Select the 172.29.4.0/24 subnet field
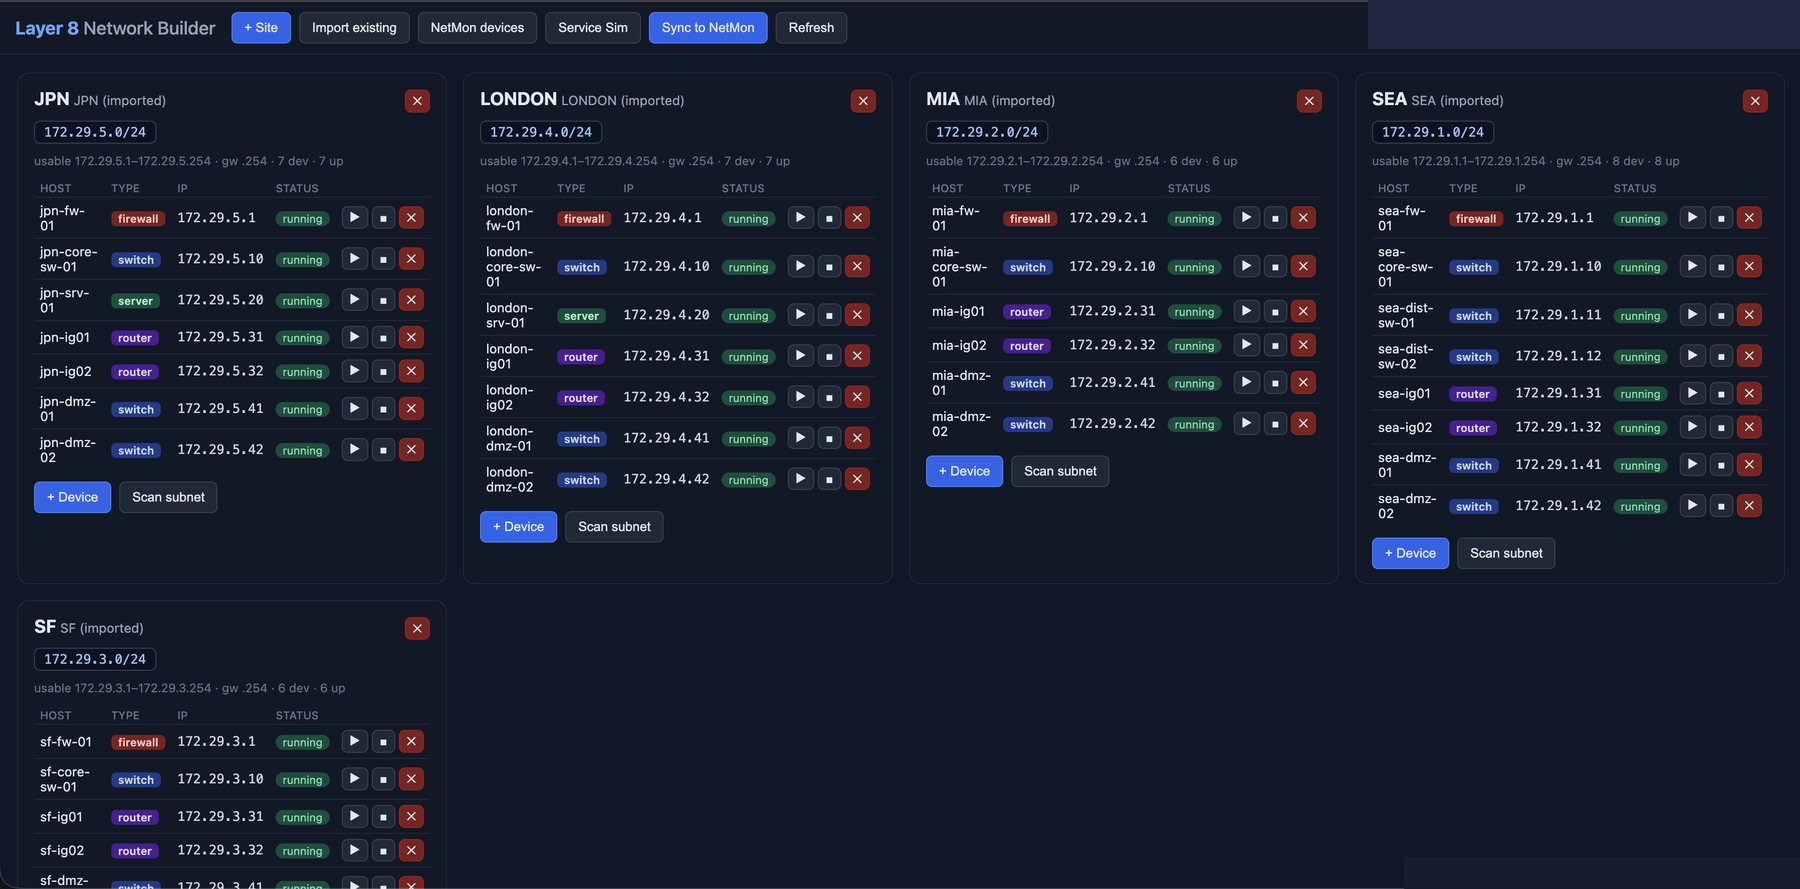Viewport: 1800px width, 889px height. tap(541, 132)
